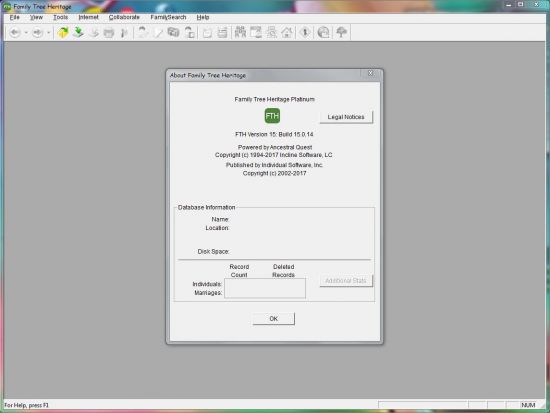Click the person silhouette toolbar icon
The width and height of the screenshot is (550, 413).
click(x=142, y=33)
